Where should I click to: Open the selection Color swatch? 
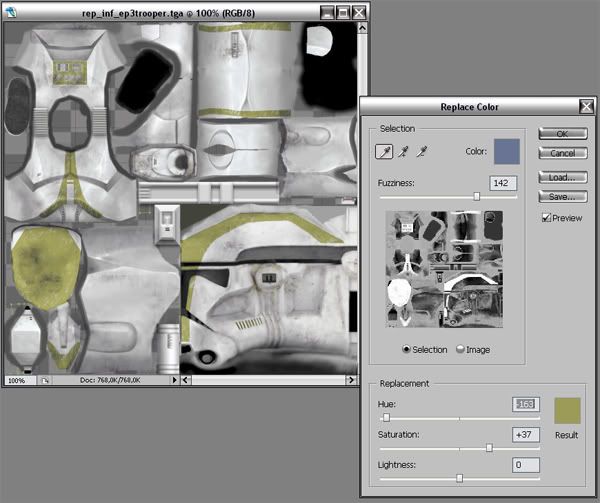[507, 151]
